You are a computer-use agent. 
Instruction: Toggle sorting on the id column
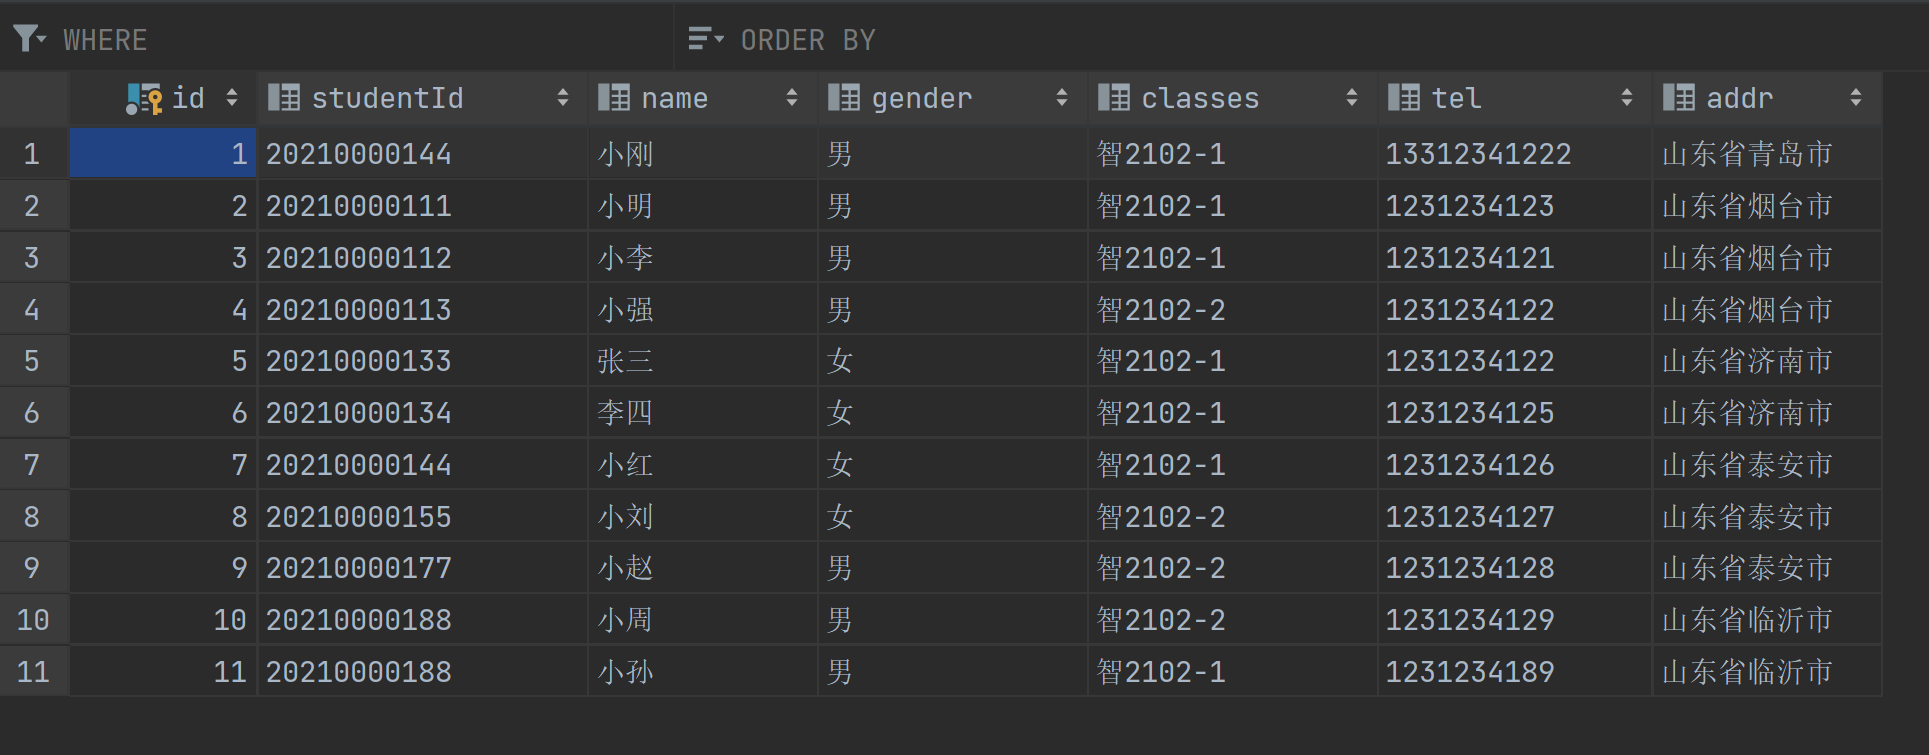point(232,97)
